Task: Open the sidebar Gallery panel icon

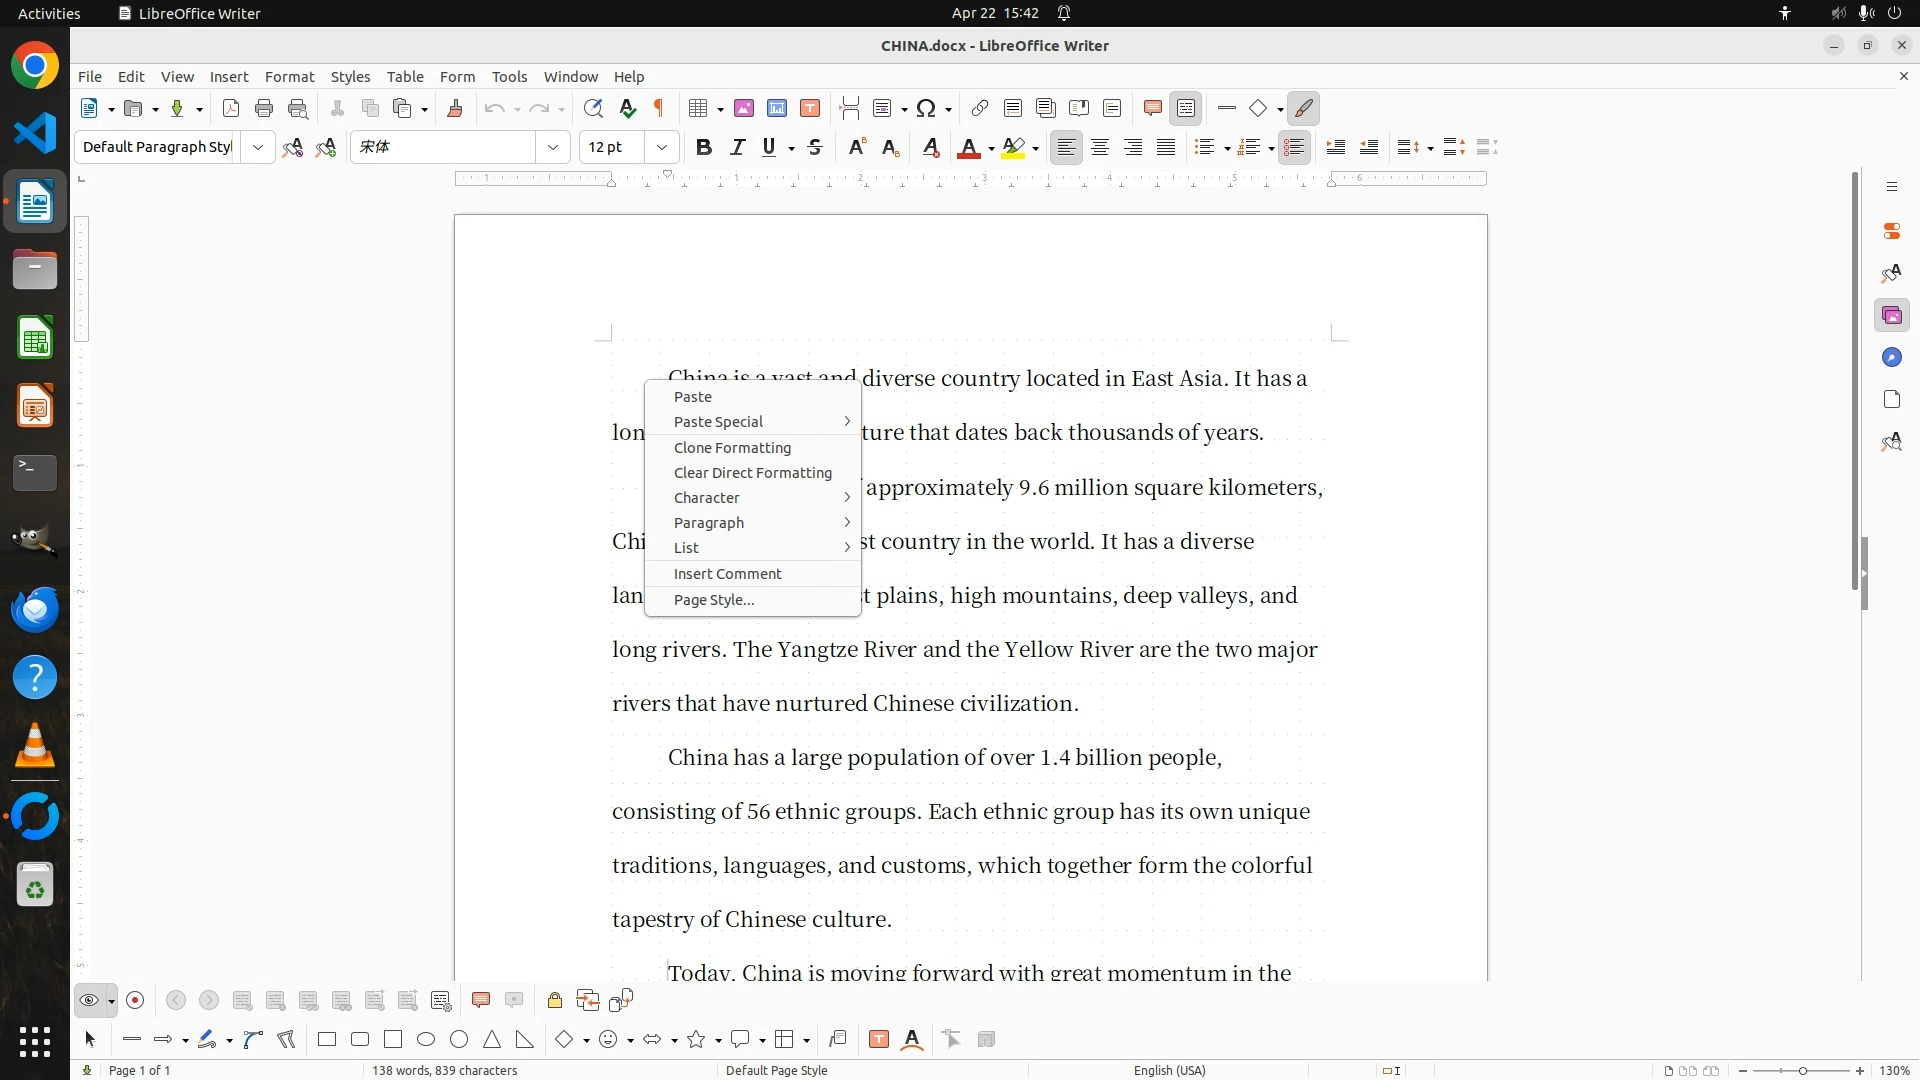Action: [1891, 316]
